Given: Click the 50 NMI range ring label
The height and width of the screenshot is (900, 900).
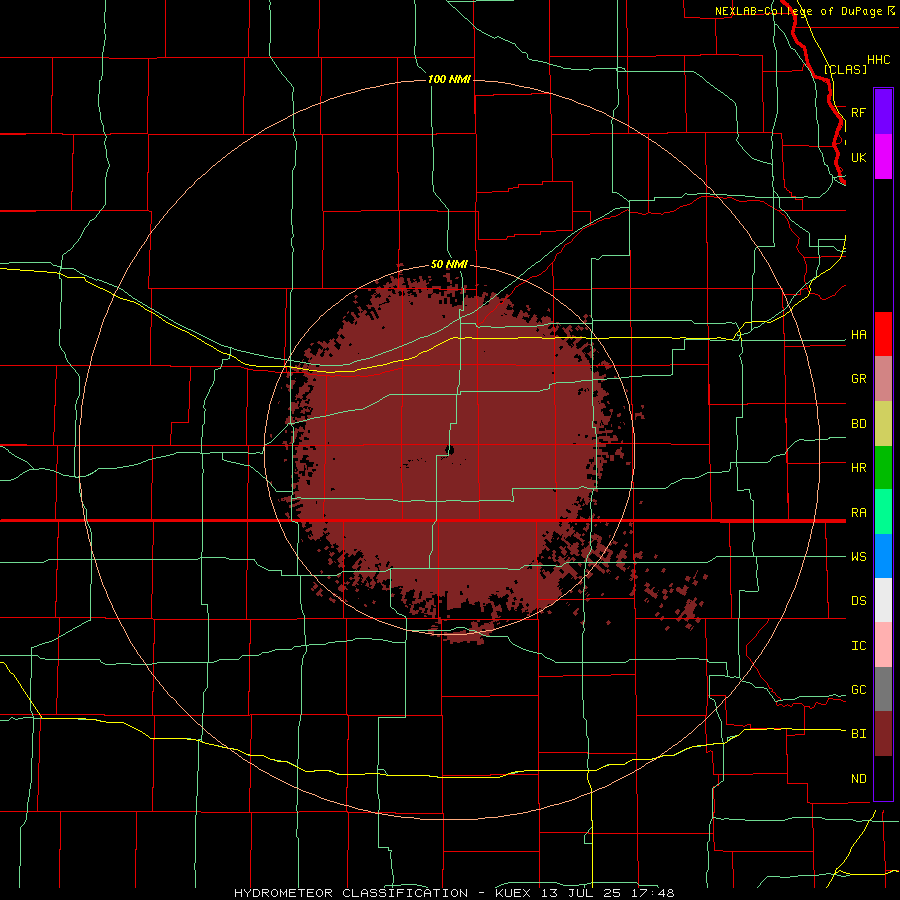Looking at the screenshot, I should [449, 265].
